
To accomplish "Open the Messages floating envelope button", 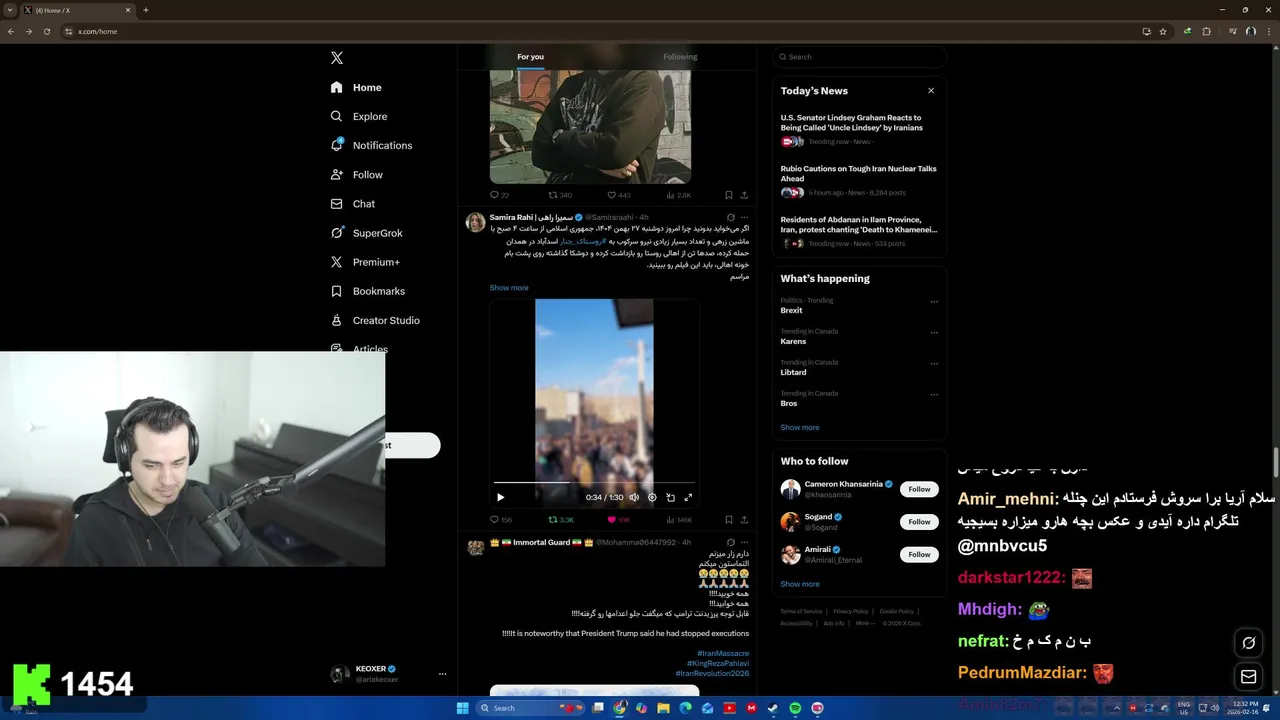I will click(1249, 677).
